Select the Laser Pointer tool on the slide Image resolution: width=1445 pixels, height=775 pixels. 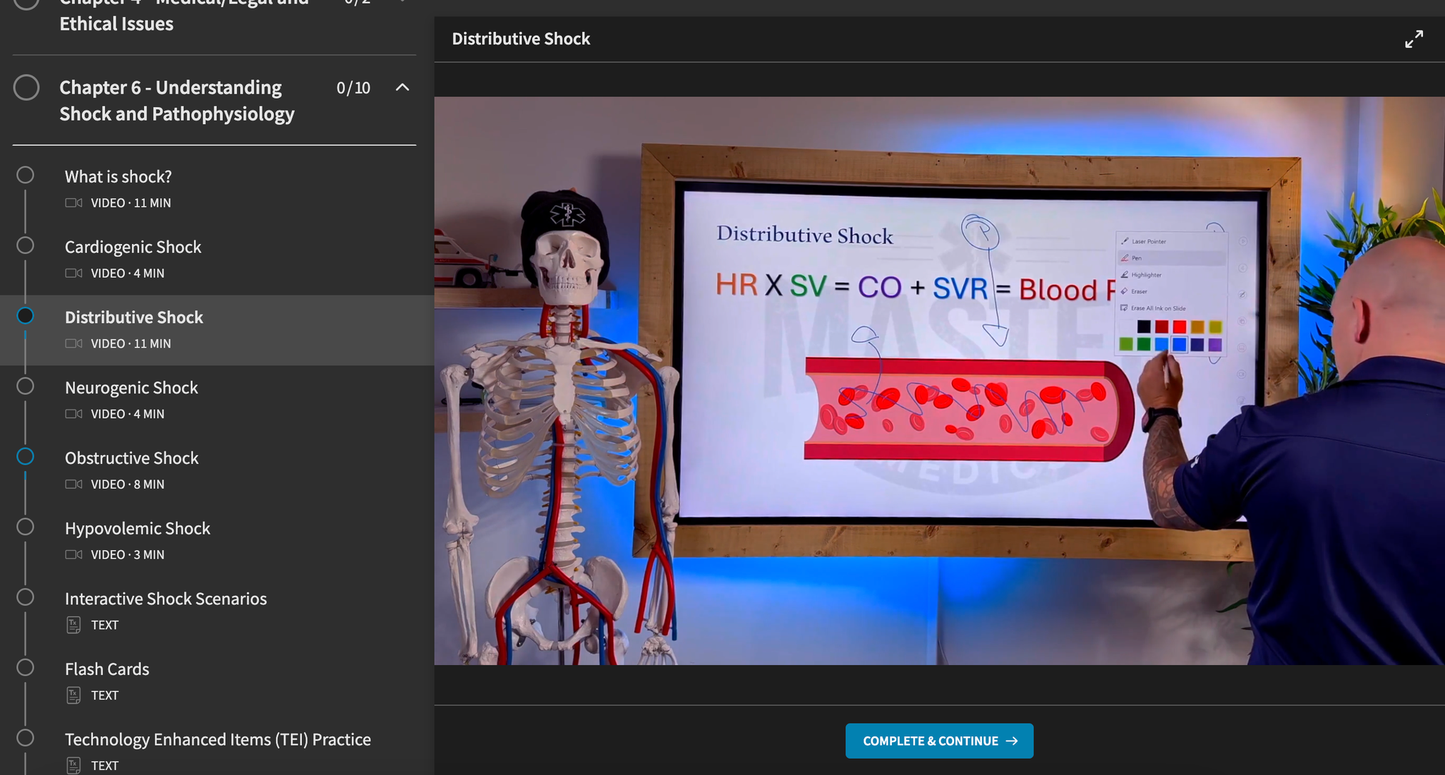pos(1146,242)
